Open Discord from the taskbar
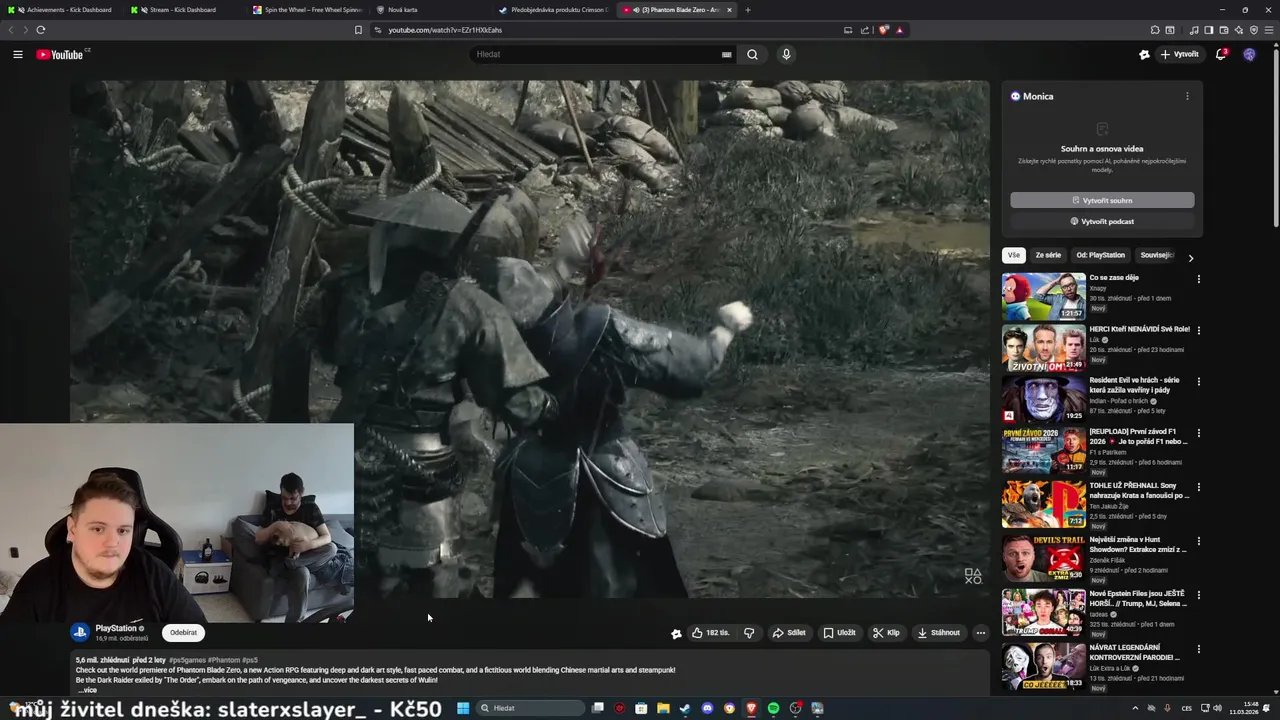1280x720 pixels. click(707, 708)
